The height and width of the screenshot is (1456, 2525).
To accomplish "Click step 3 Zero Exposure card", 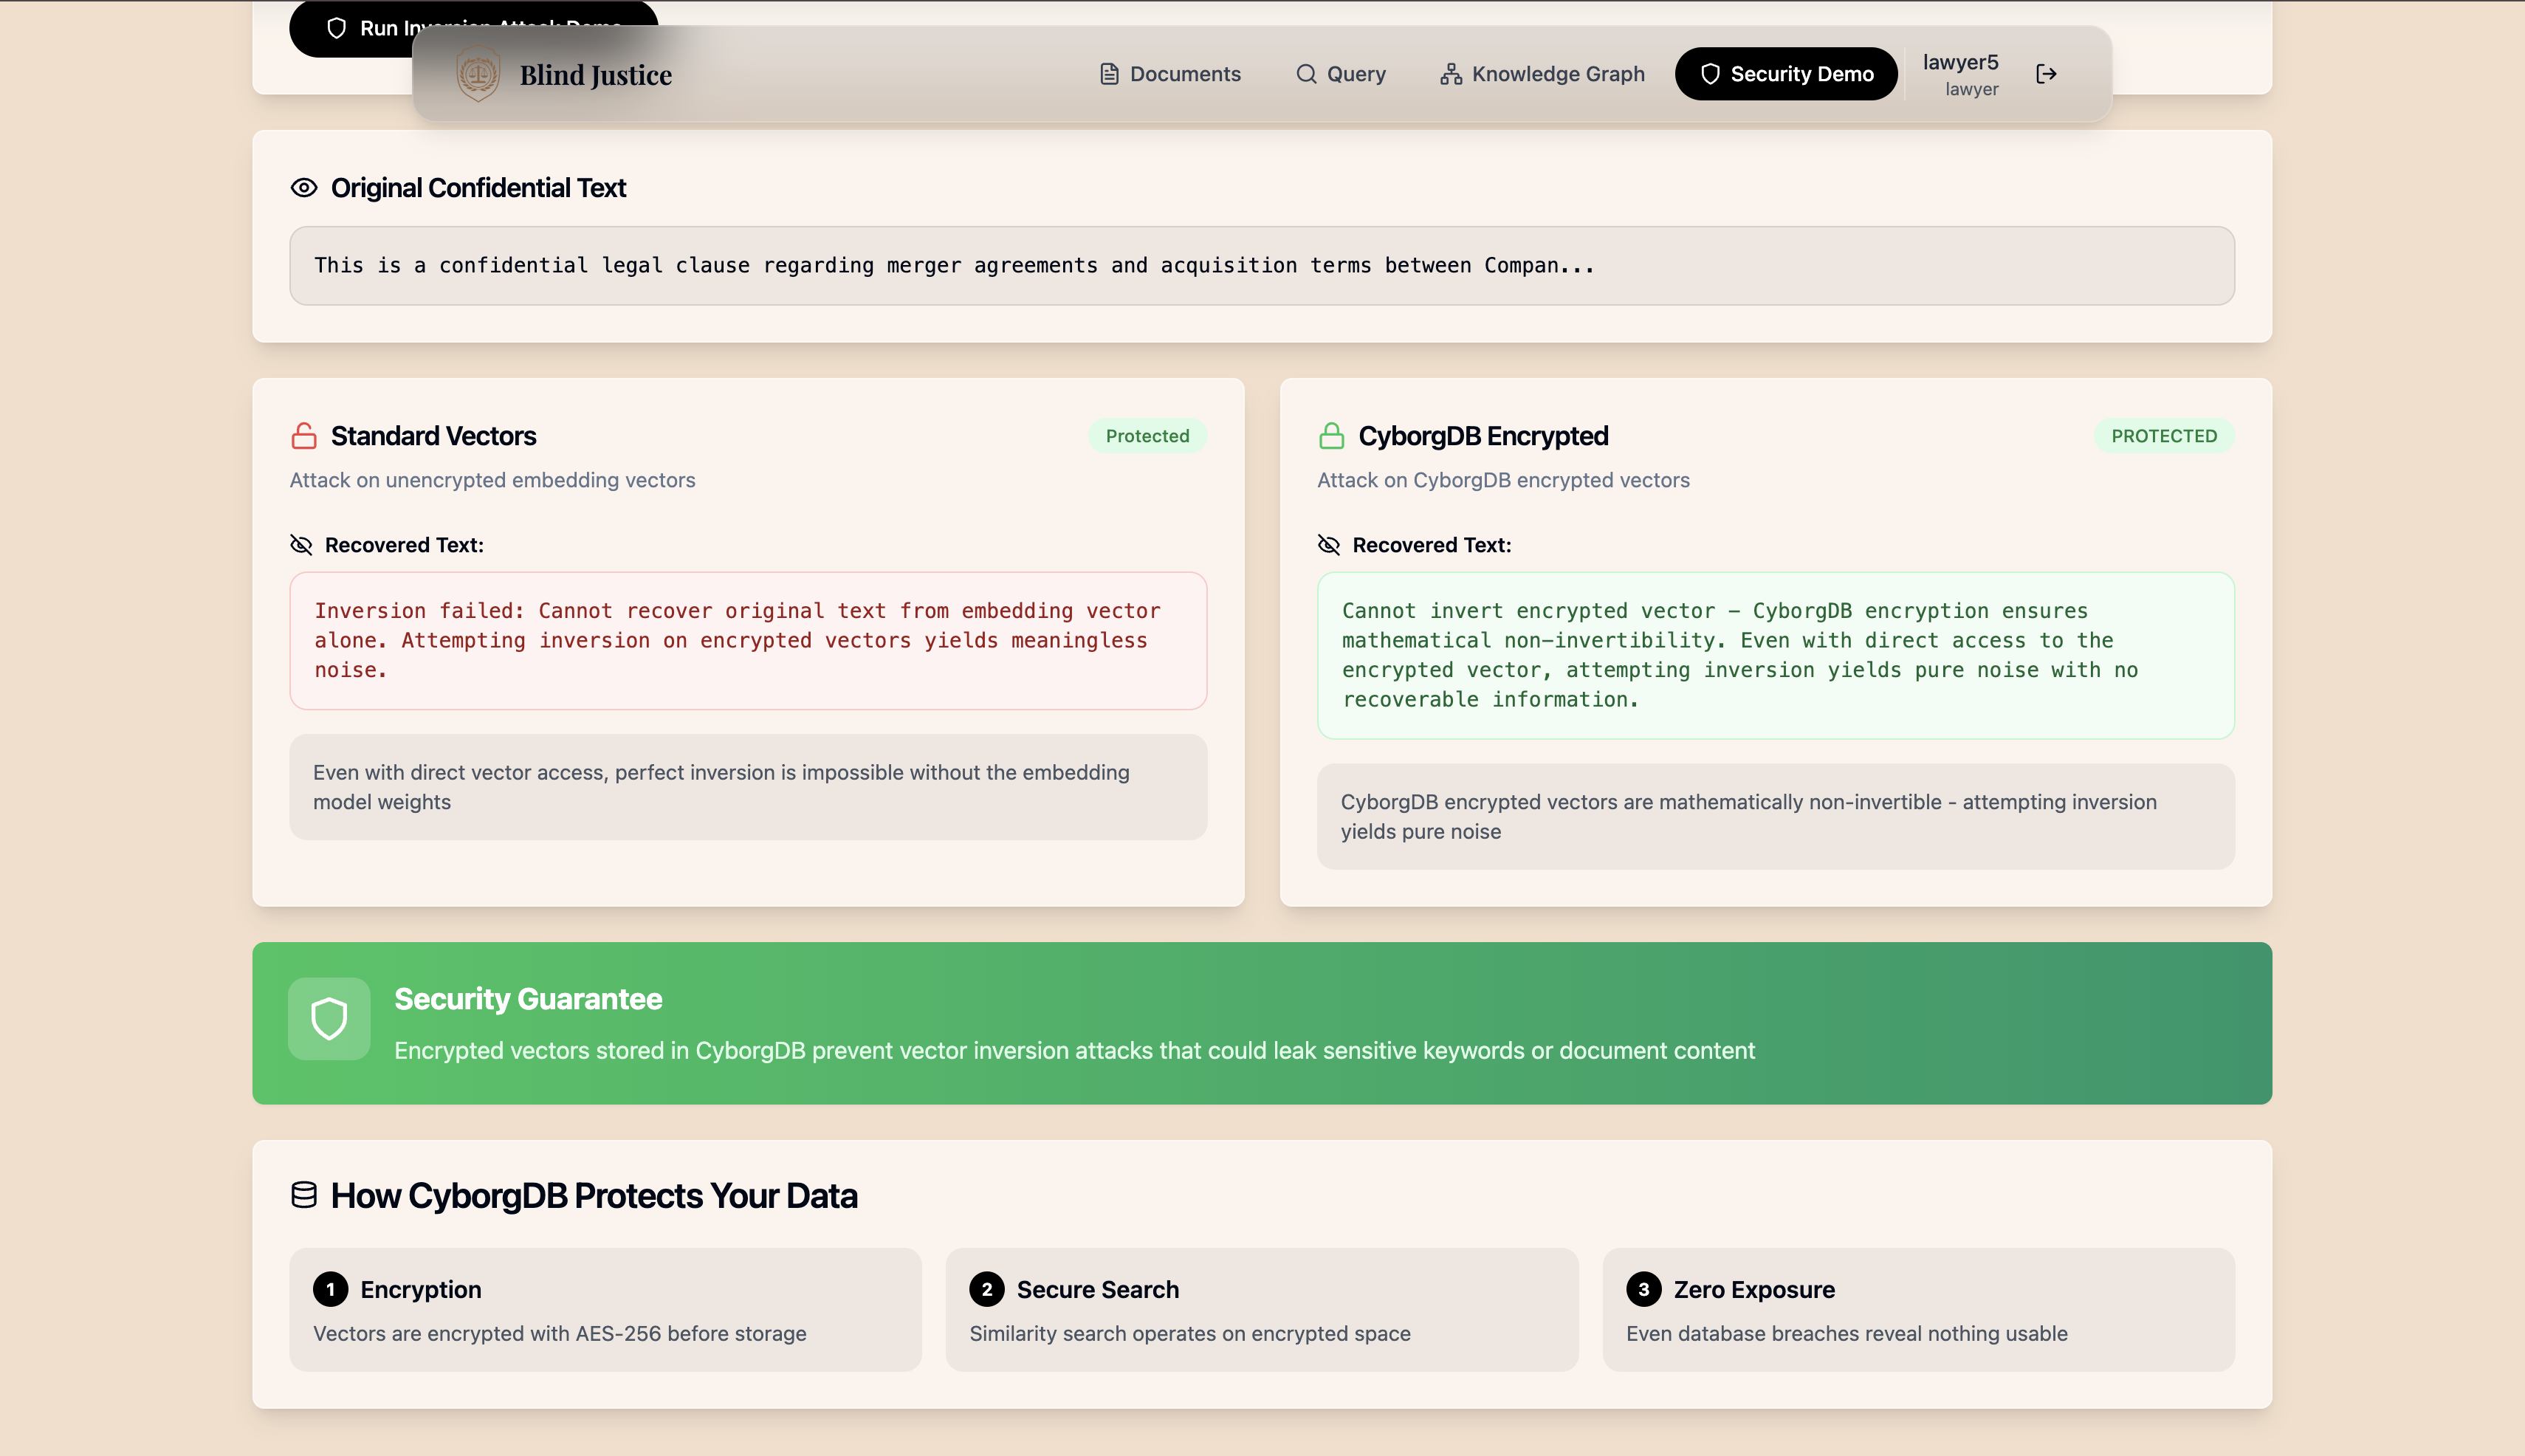I will coord(1917,1309).
